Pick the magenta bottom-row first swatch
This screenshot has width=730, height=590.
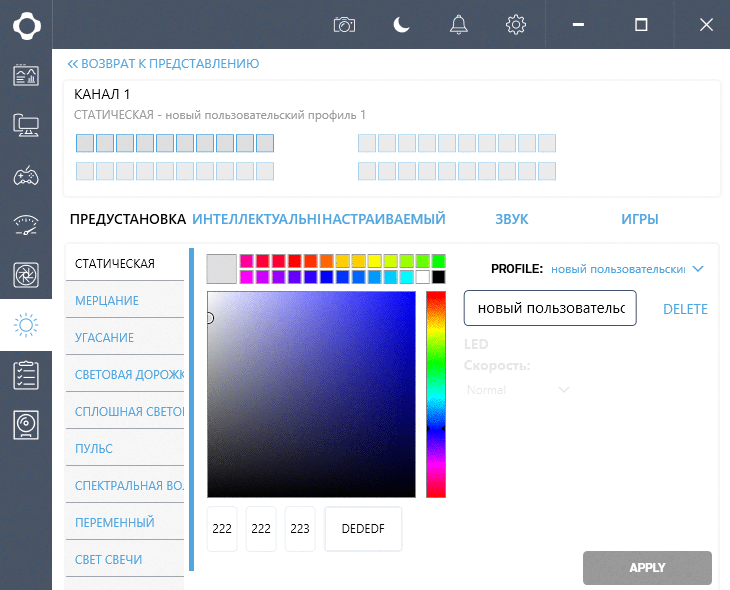pos(246,277)
